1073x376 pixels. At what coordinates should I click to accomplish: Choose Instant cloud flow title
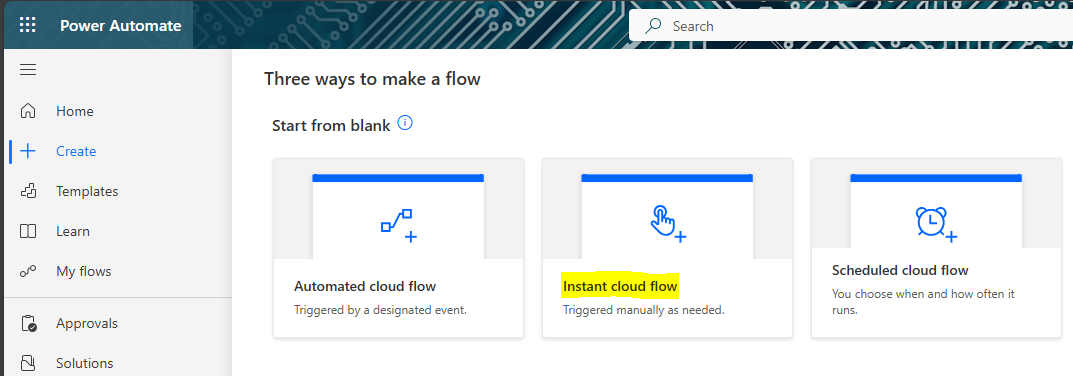(620, 286)
